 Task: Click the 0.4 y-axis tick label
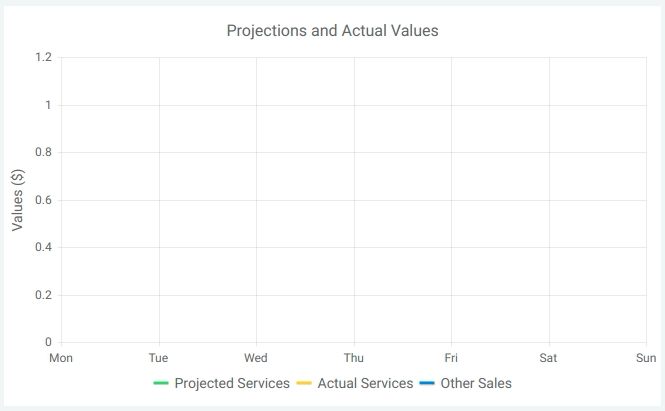coord(43,247)
